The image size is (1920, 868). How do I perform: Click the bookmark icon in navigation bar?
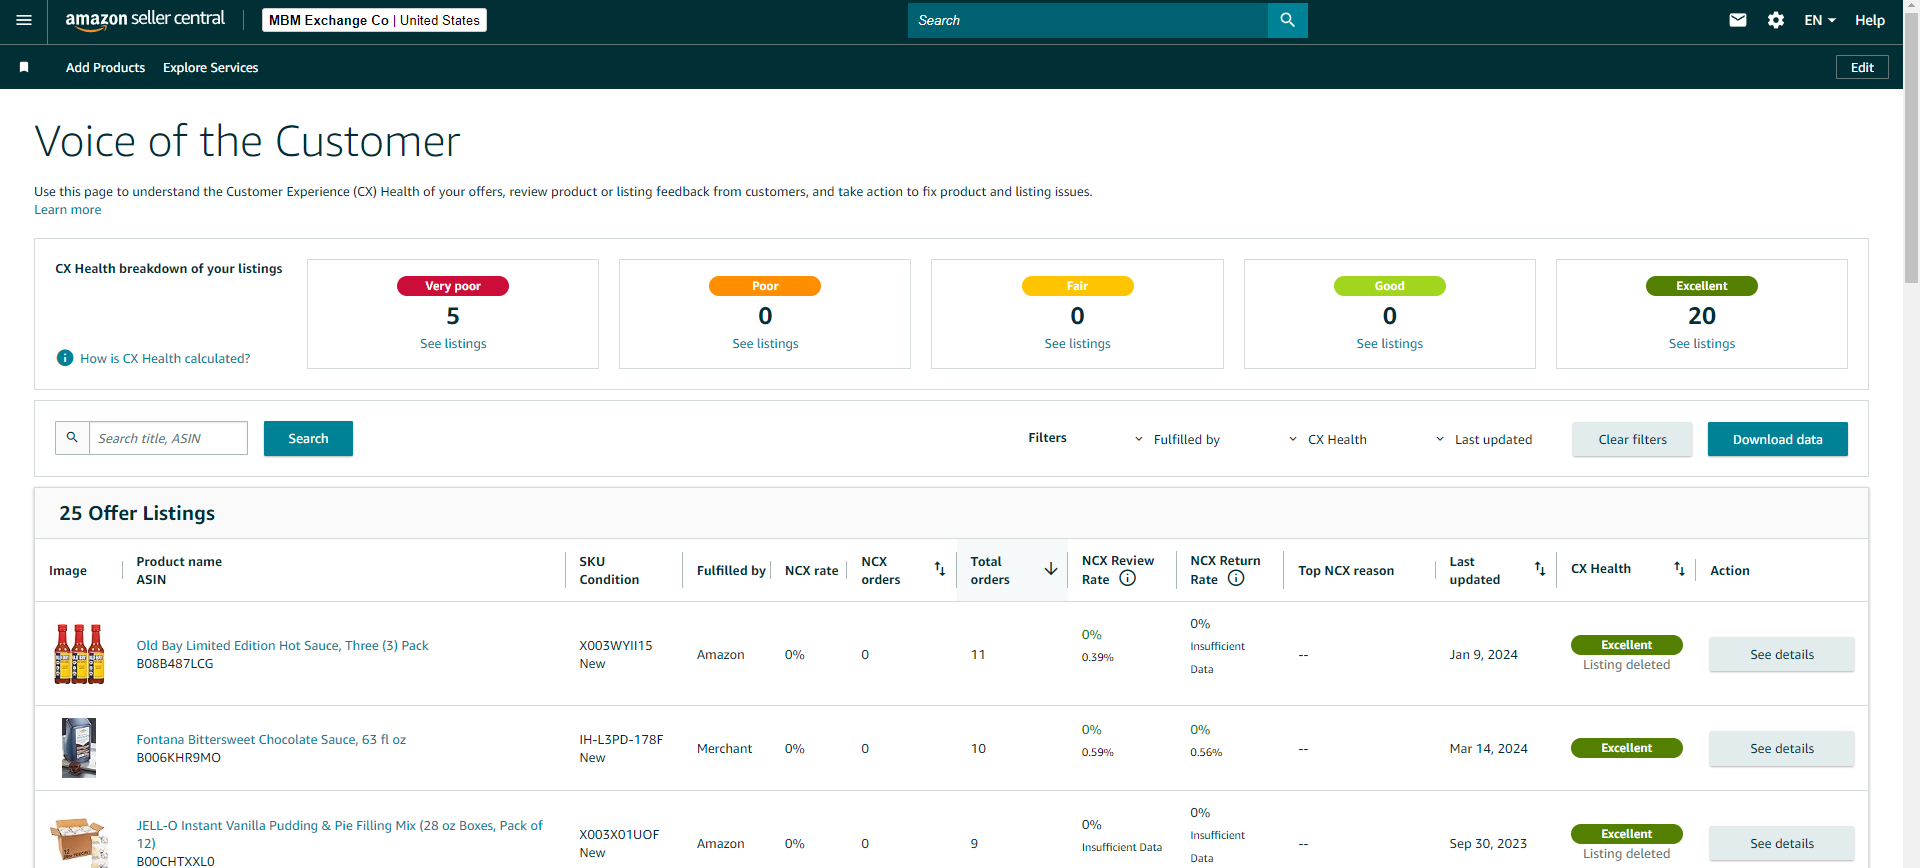(24, 67)
